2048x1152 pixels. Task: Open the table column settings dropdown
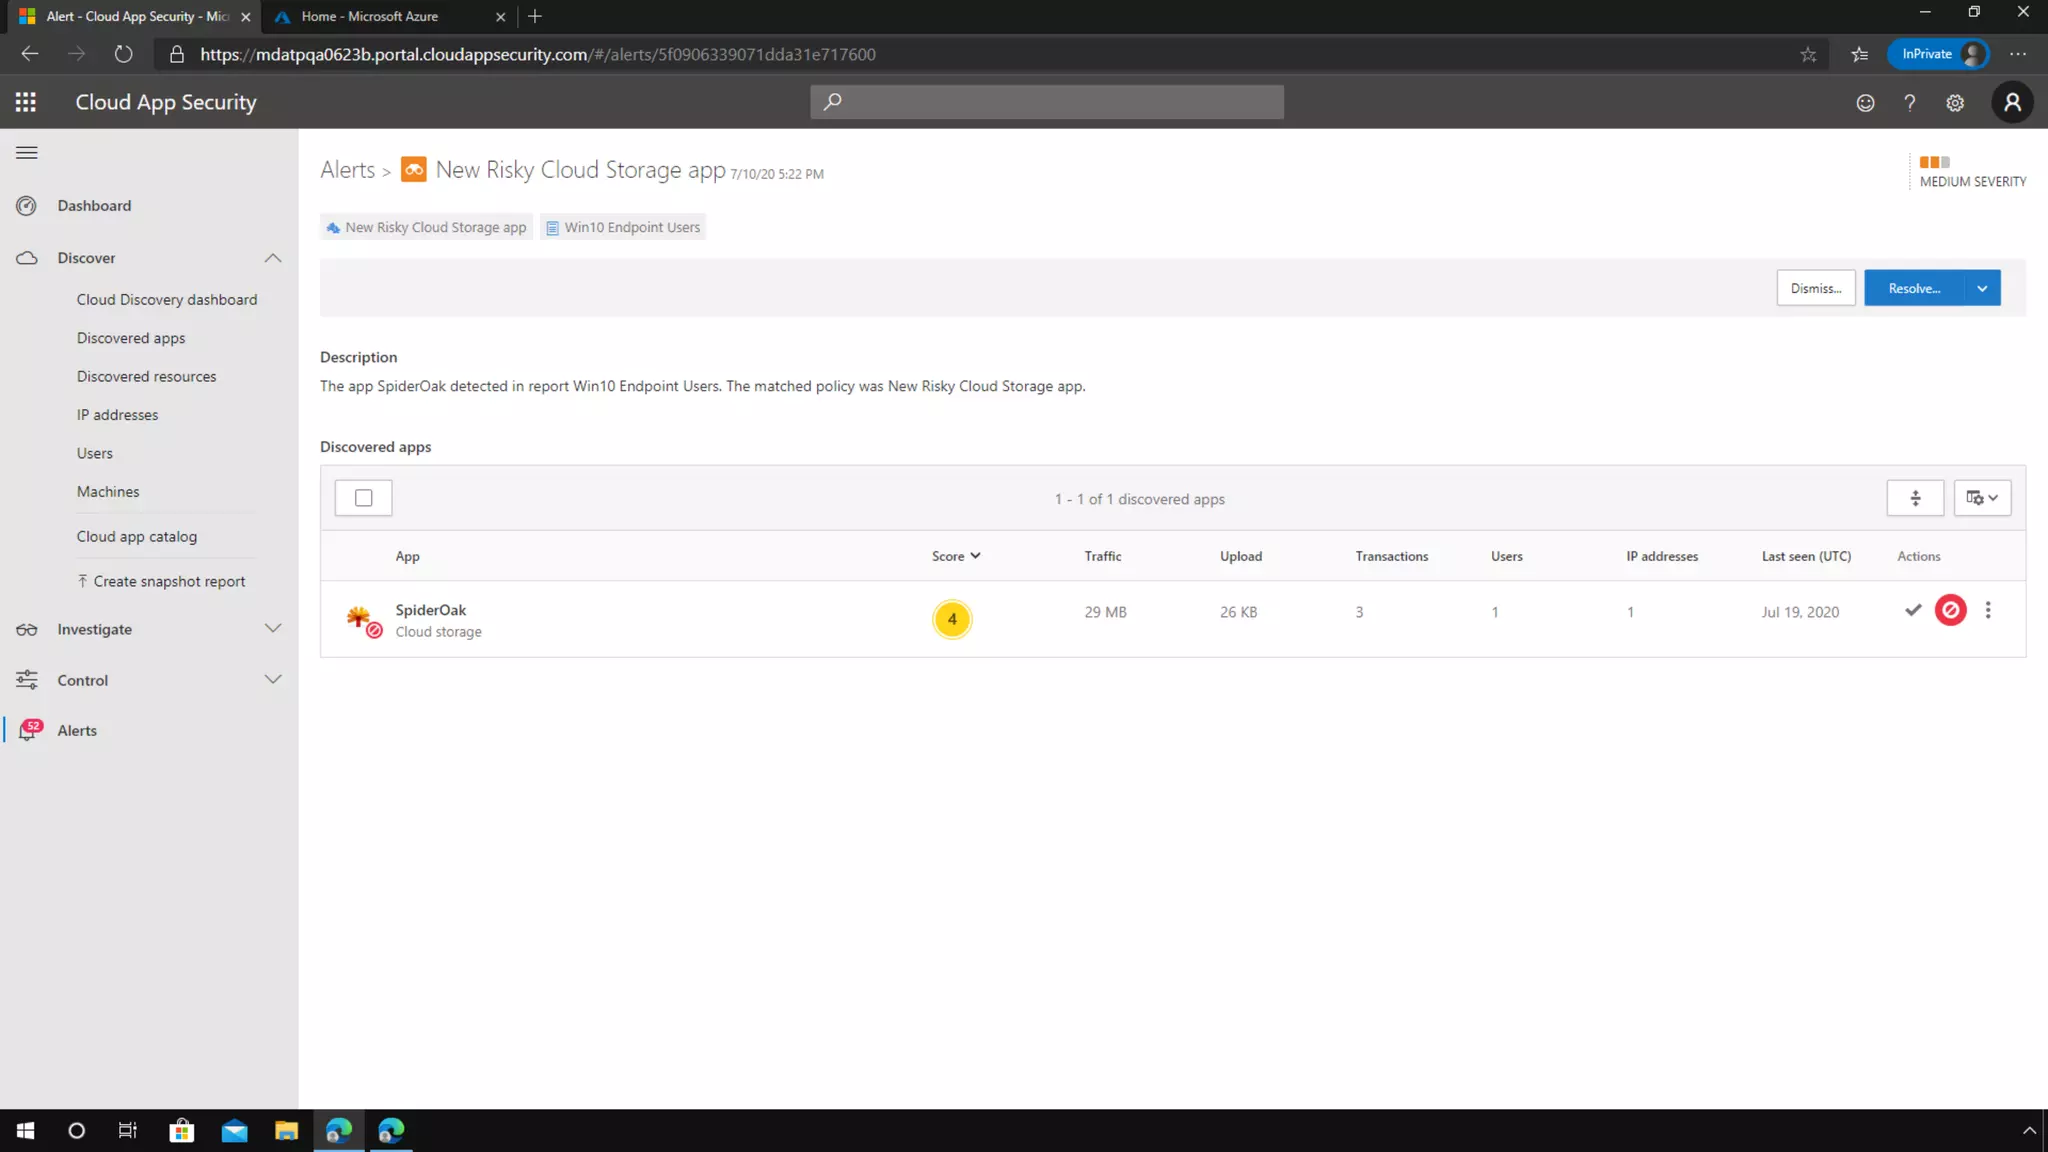[x=1982, y=498]
